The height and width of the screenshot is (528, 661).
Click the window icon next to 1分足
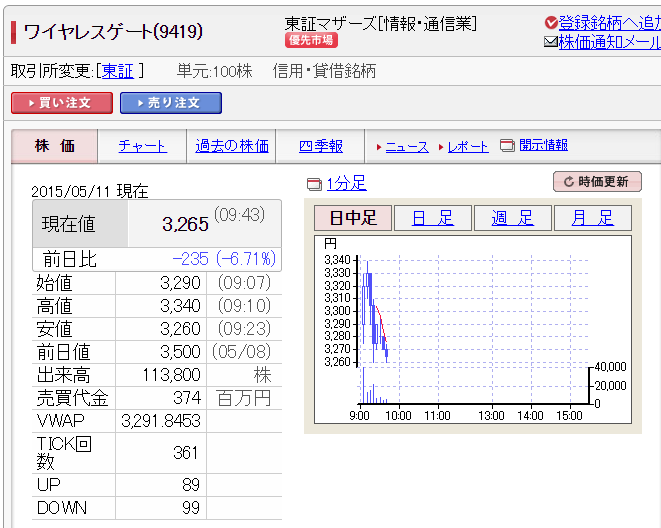[x=313, y=184]
